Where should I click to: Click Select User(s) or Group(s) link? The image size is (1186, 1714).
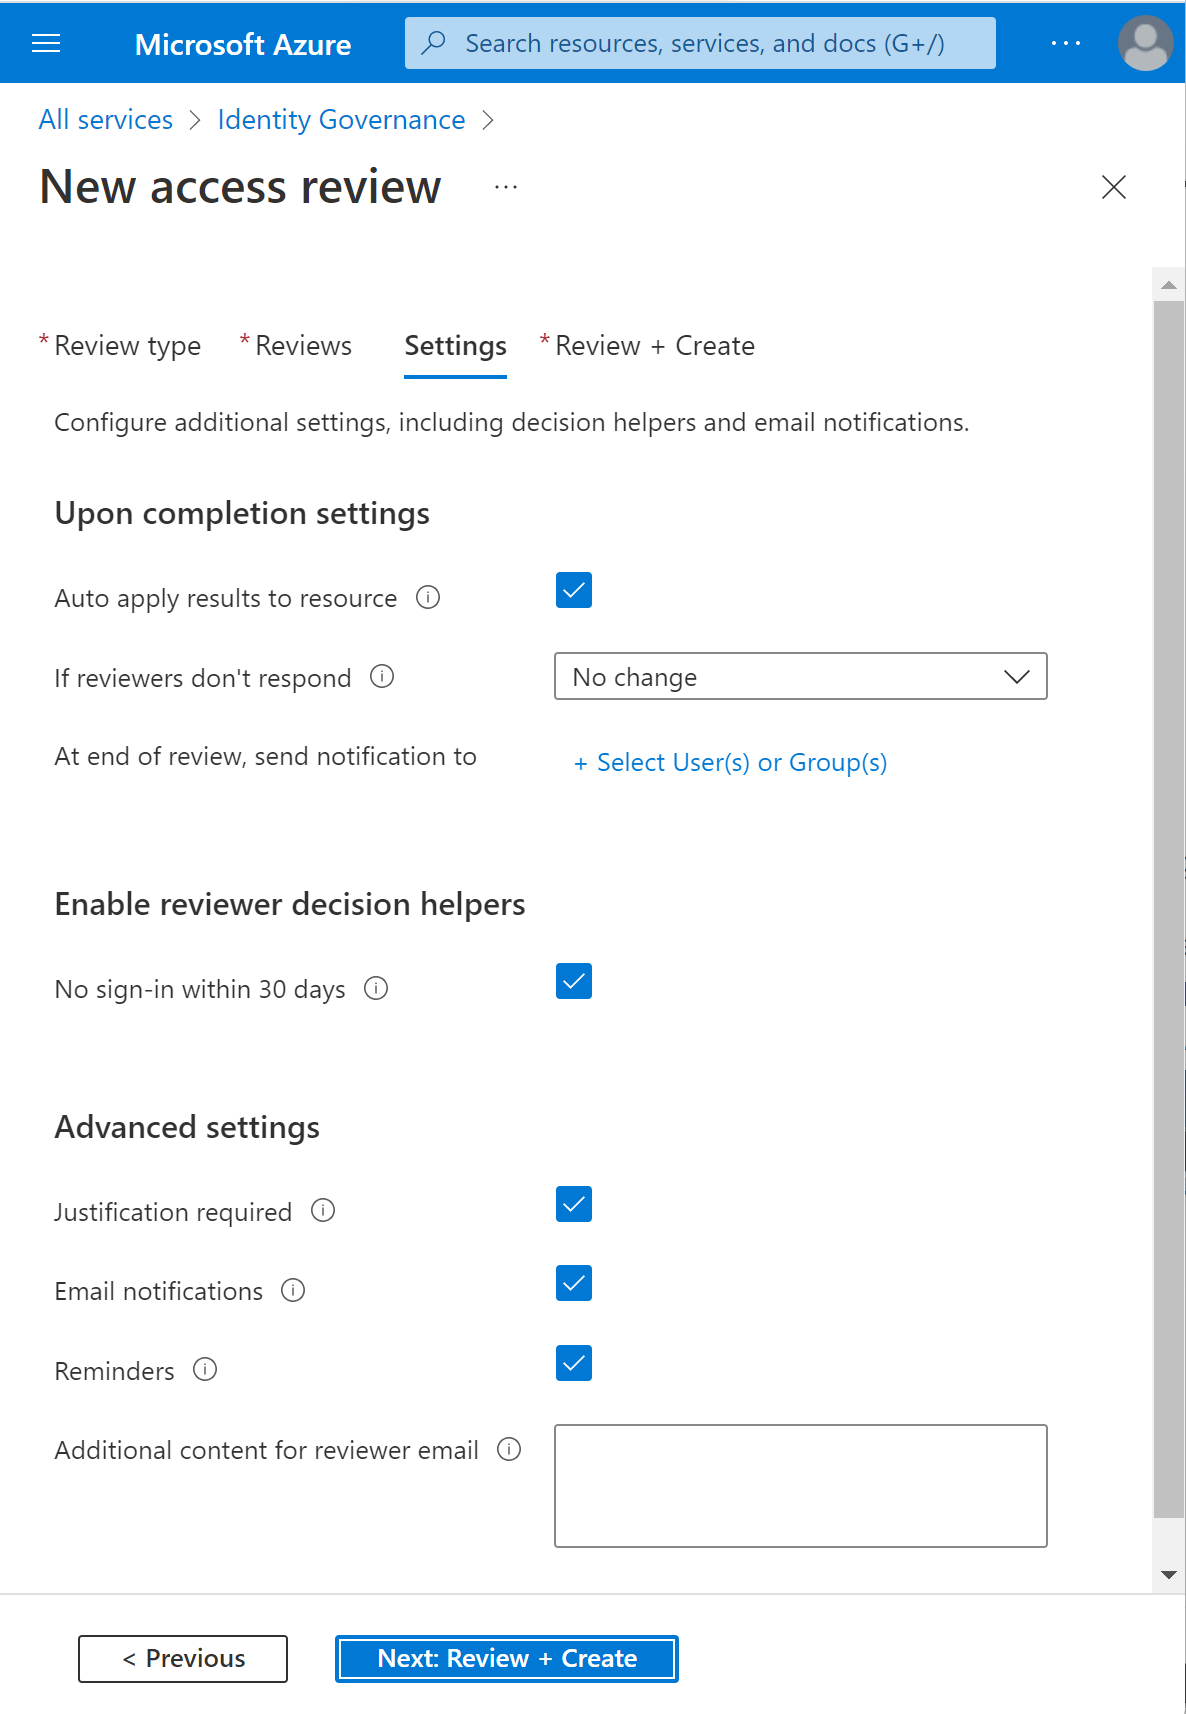click(731, 763)
